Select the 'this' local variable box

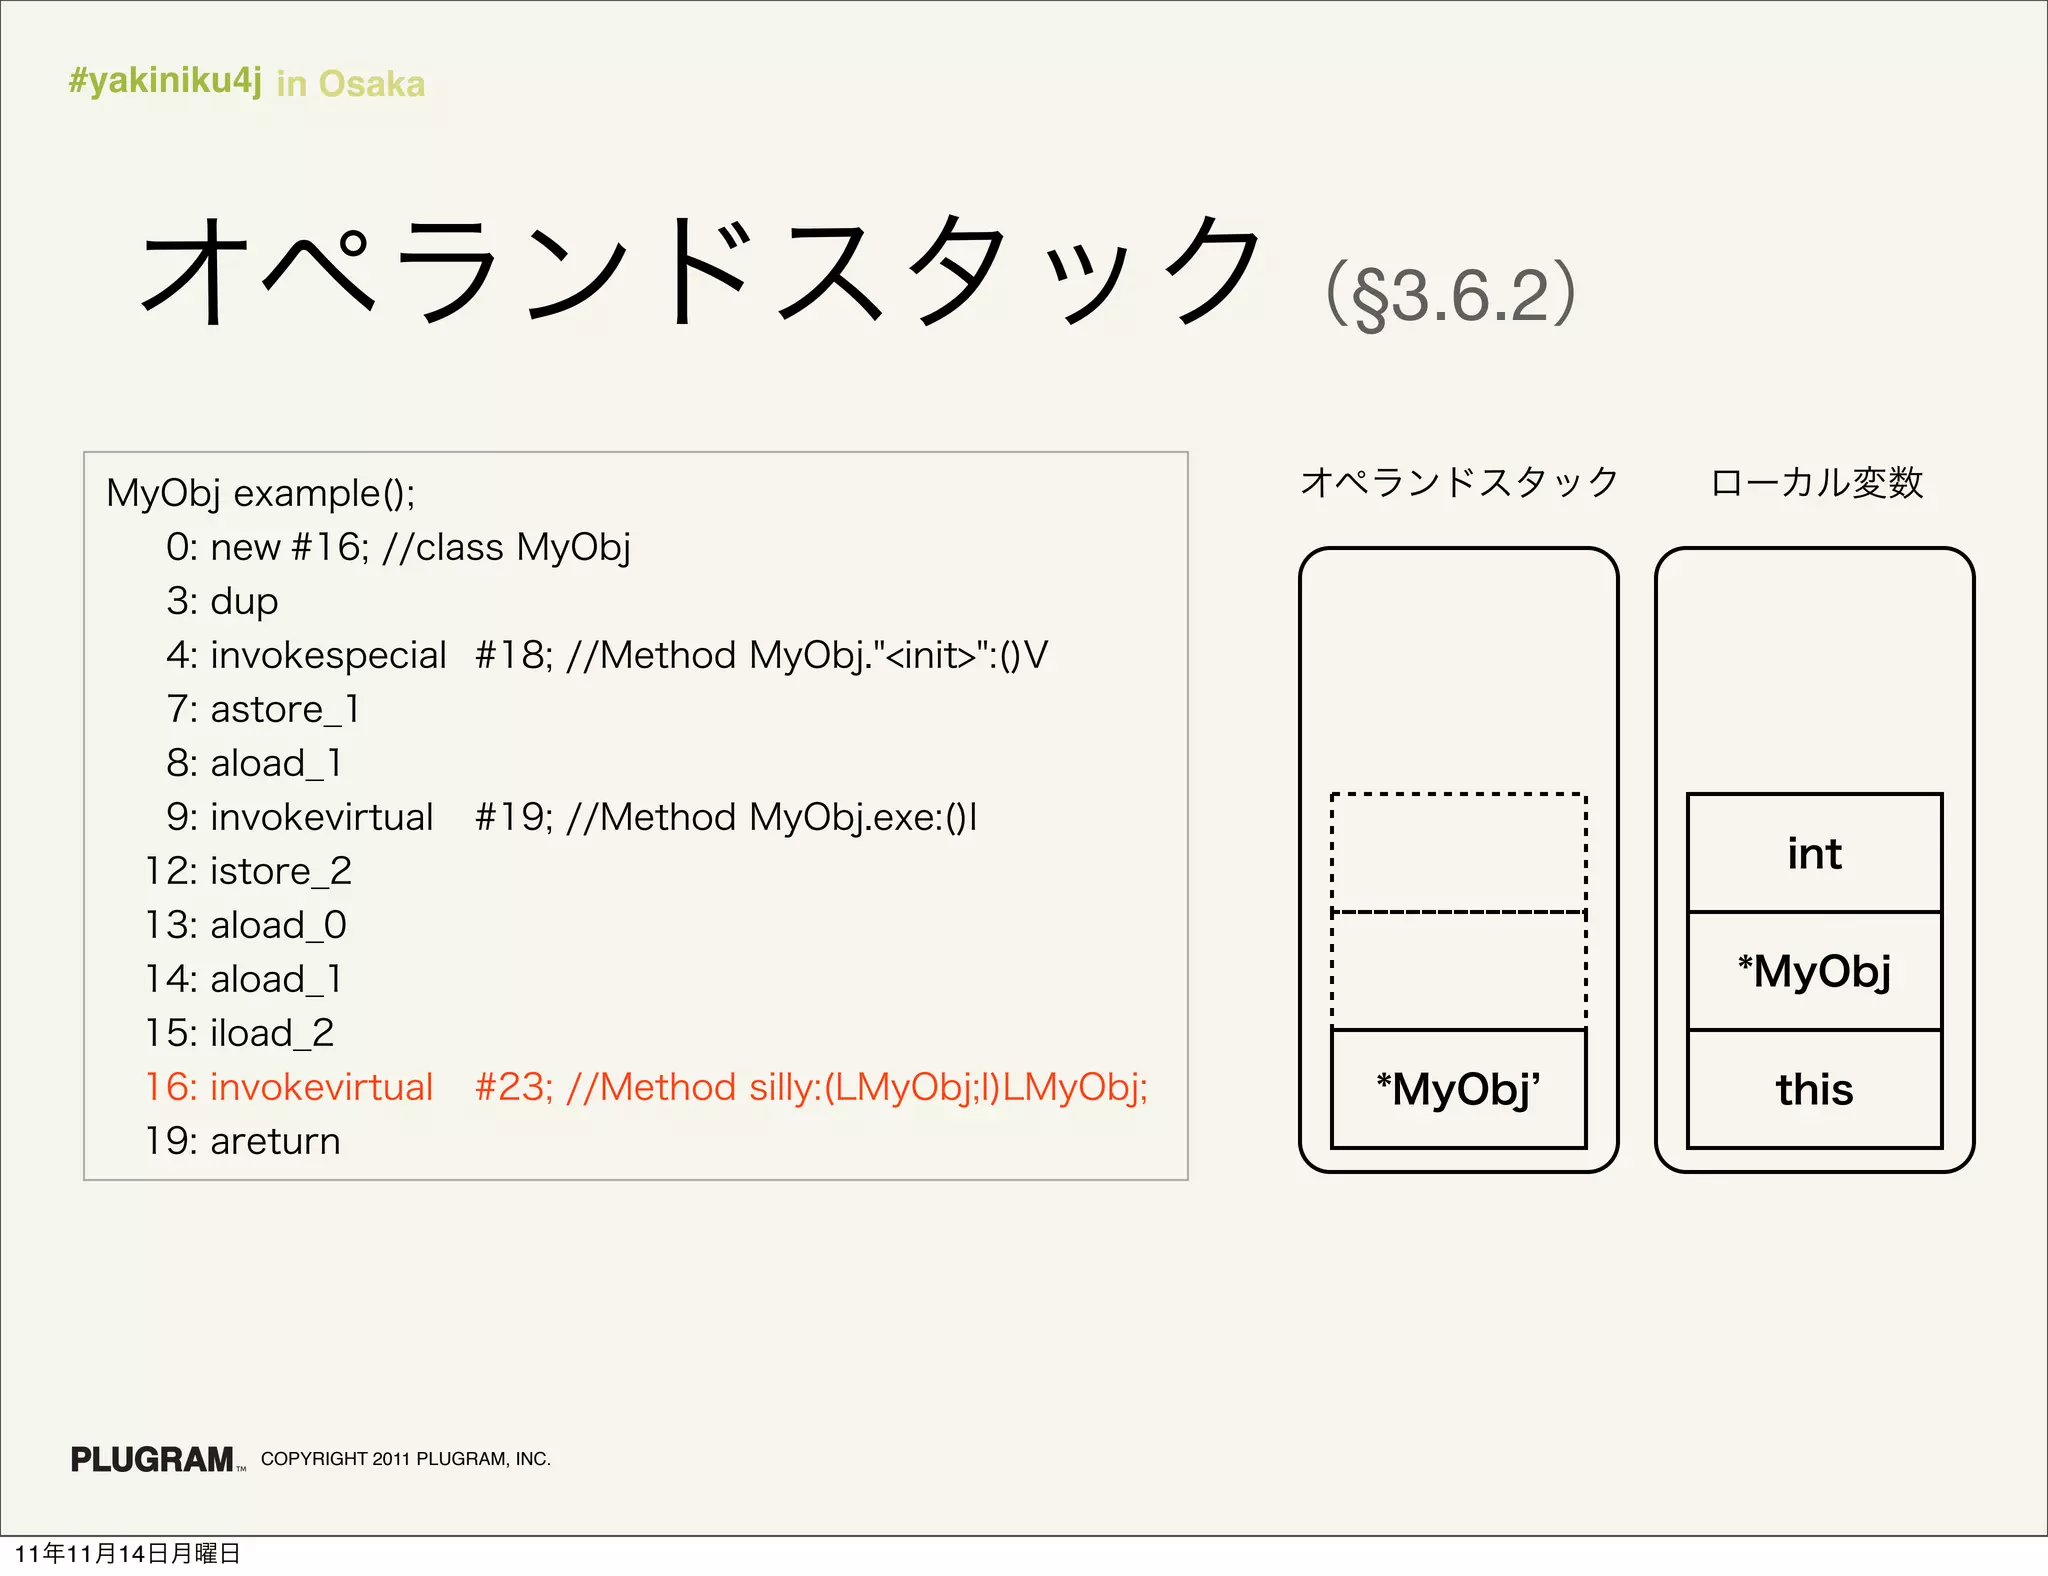click(x=1814, y=1089)
